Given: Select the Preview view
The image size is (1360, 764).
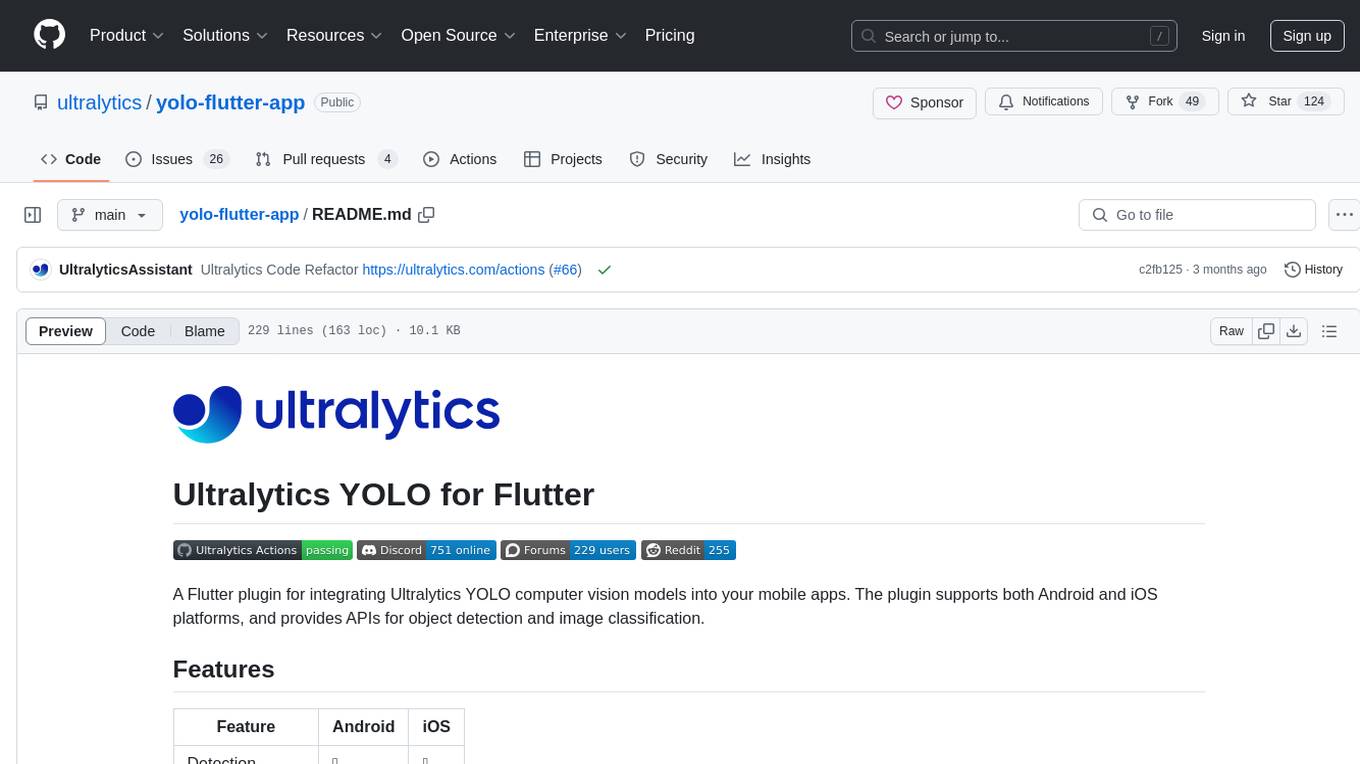Looking at the screenshot, I should tap(66, 331).
